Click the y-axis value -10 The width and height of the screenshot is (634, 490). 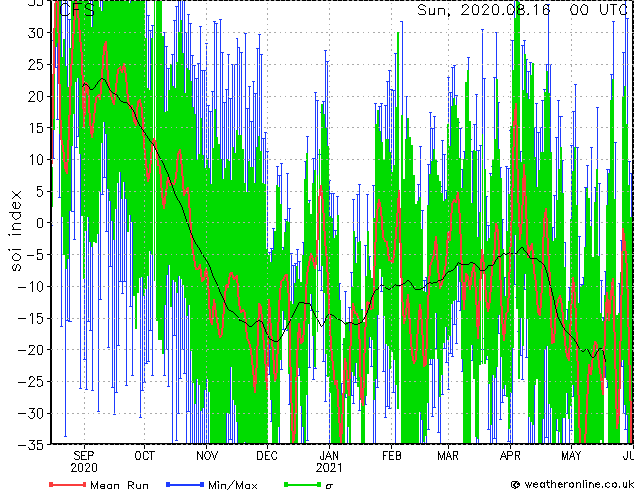click(31, 287)
